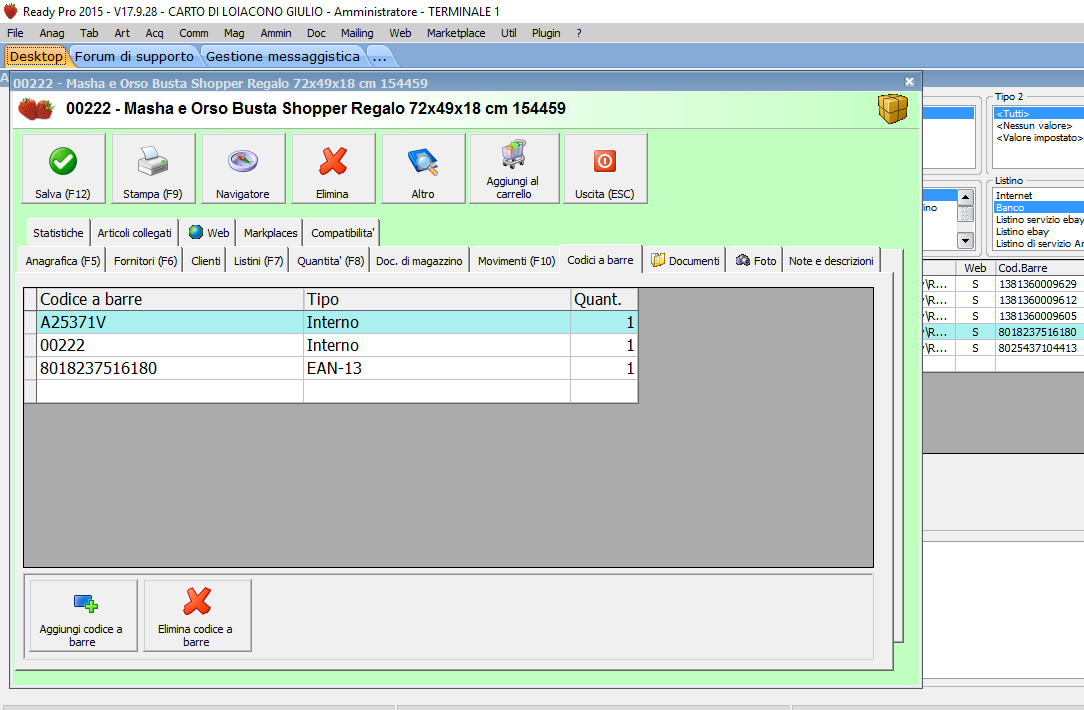This screenshot has height=710, width=1084.
Task: Open the Plugin menu
Action: click(546, 32)
